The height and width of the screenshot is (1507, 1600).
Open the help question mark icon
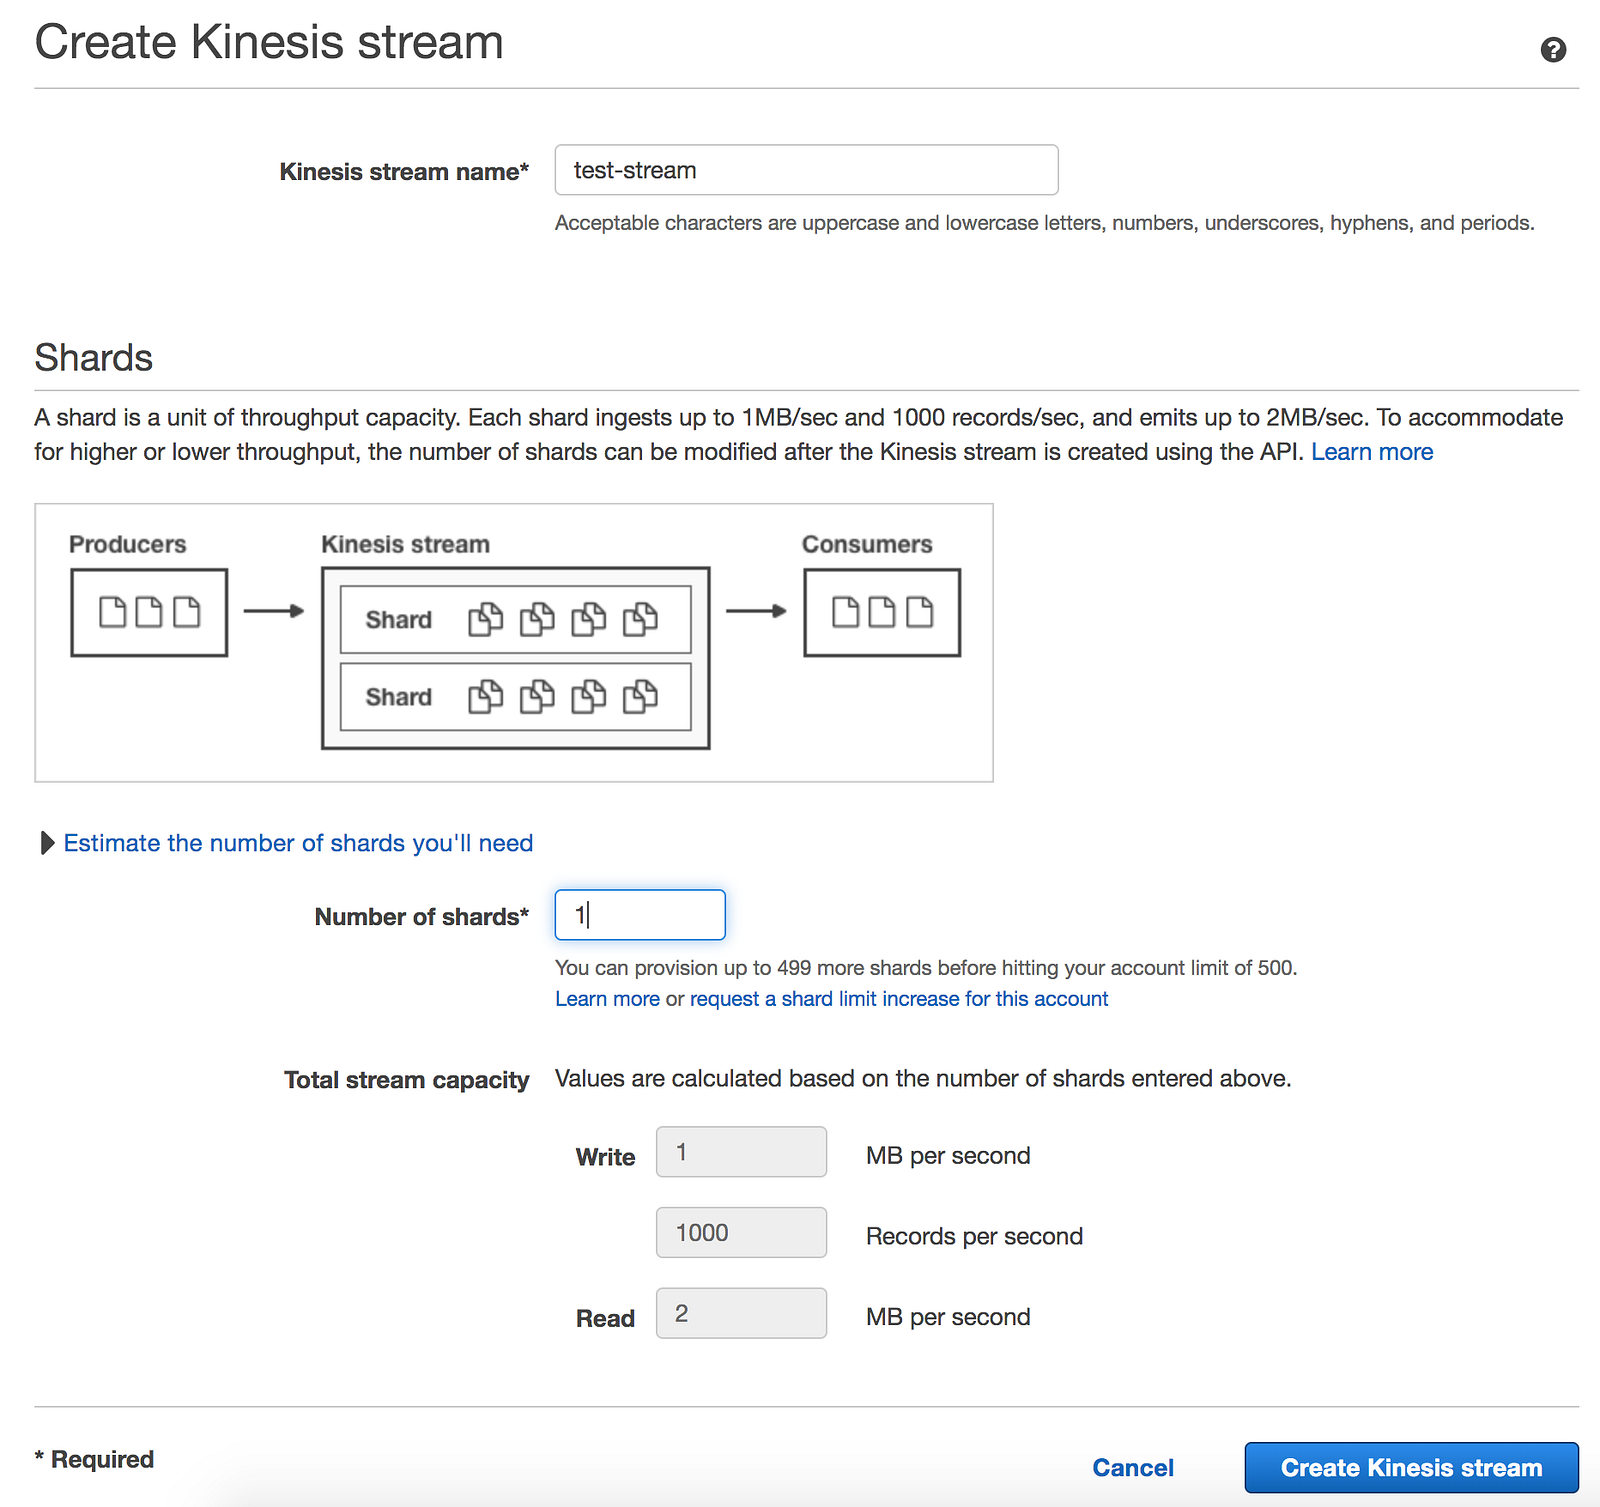pos(1552,49)
